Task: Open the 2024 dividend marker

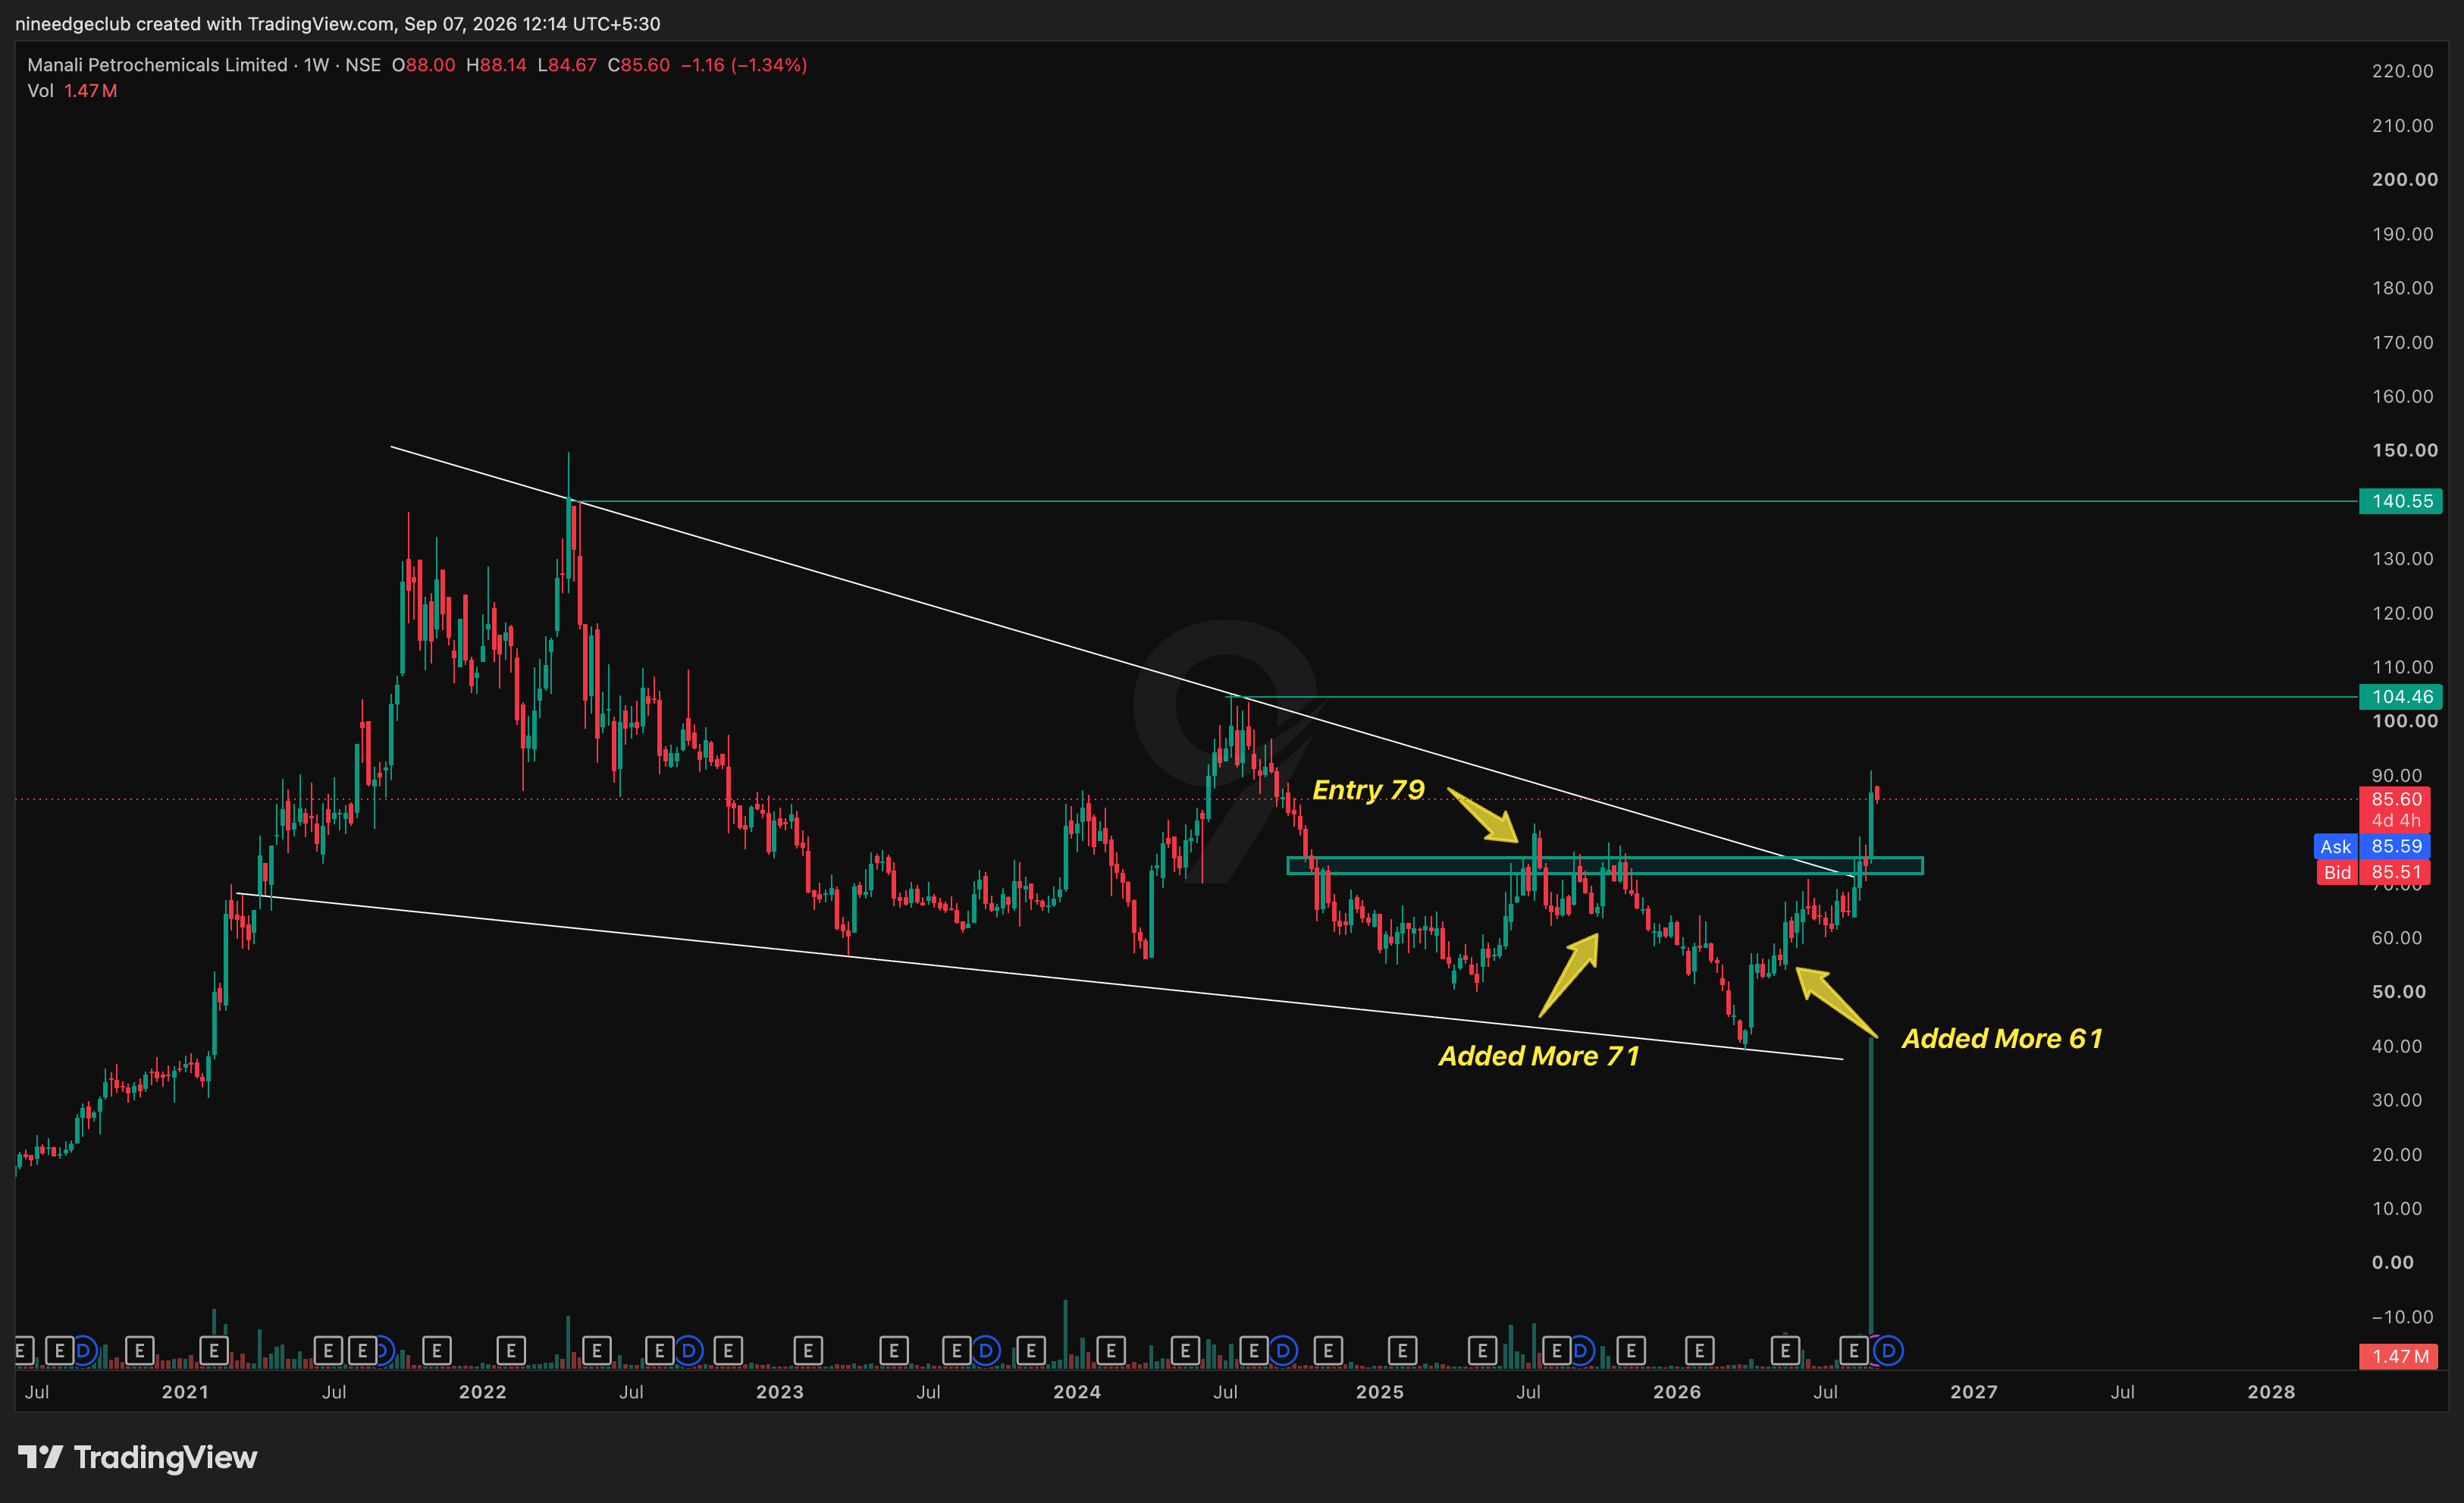Action: pos(1283,1351)
